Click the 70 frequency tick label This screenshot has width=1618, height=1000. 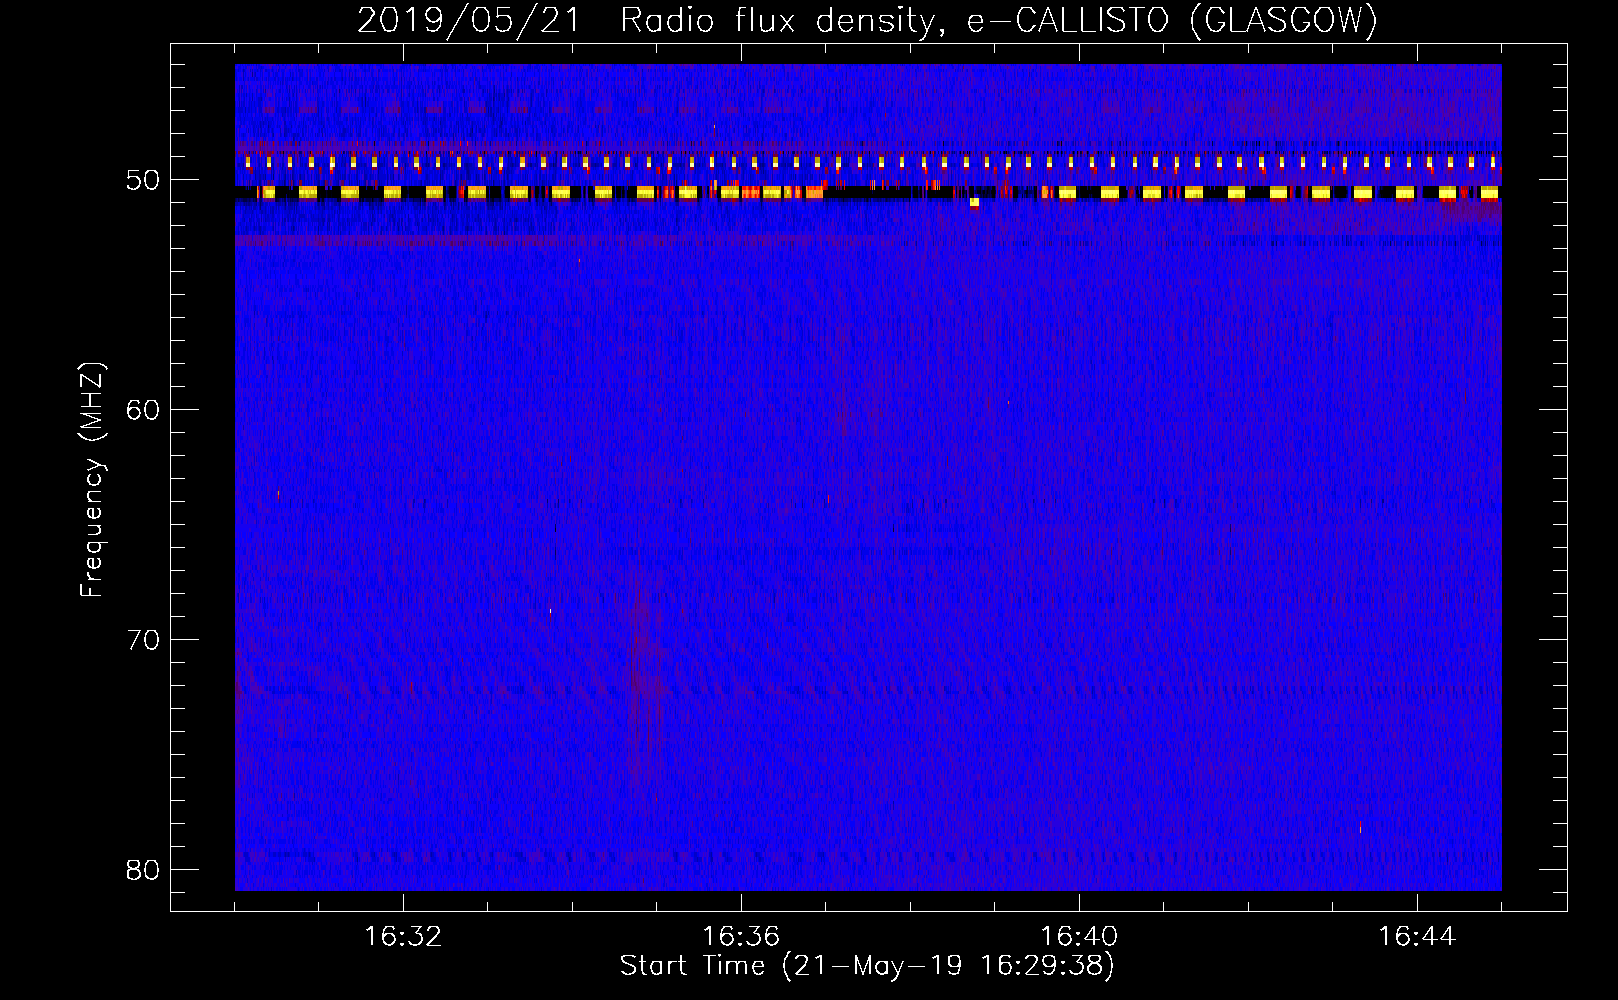[x=143, y=640]
